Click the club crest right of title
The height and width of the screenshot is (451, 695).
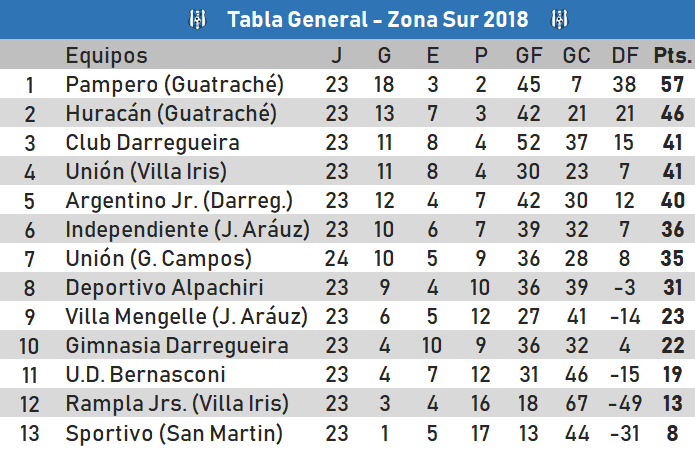(x=559, y=19)
